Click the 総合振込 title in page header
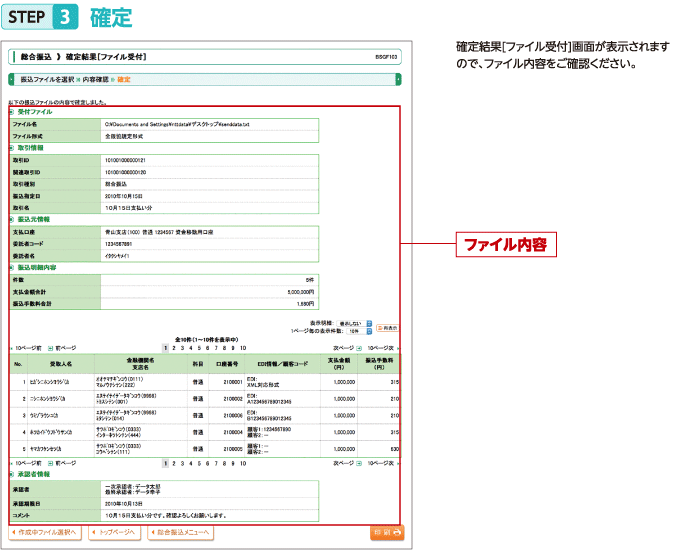 coord(36,57)
